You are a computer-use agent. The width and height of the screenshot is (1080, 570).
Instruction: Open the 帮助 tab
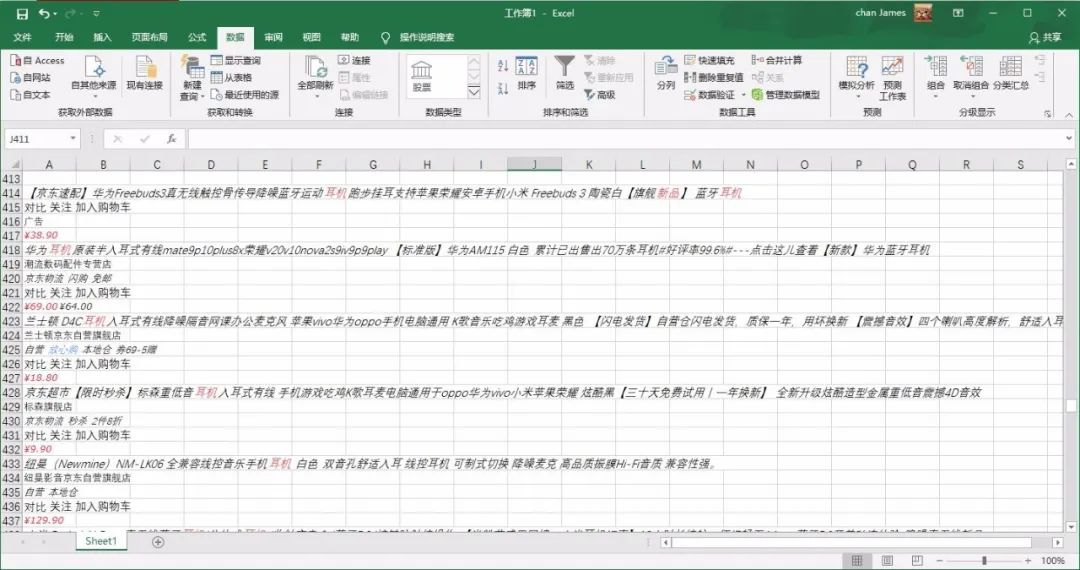pyautogui.click(x=349, y=37)
